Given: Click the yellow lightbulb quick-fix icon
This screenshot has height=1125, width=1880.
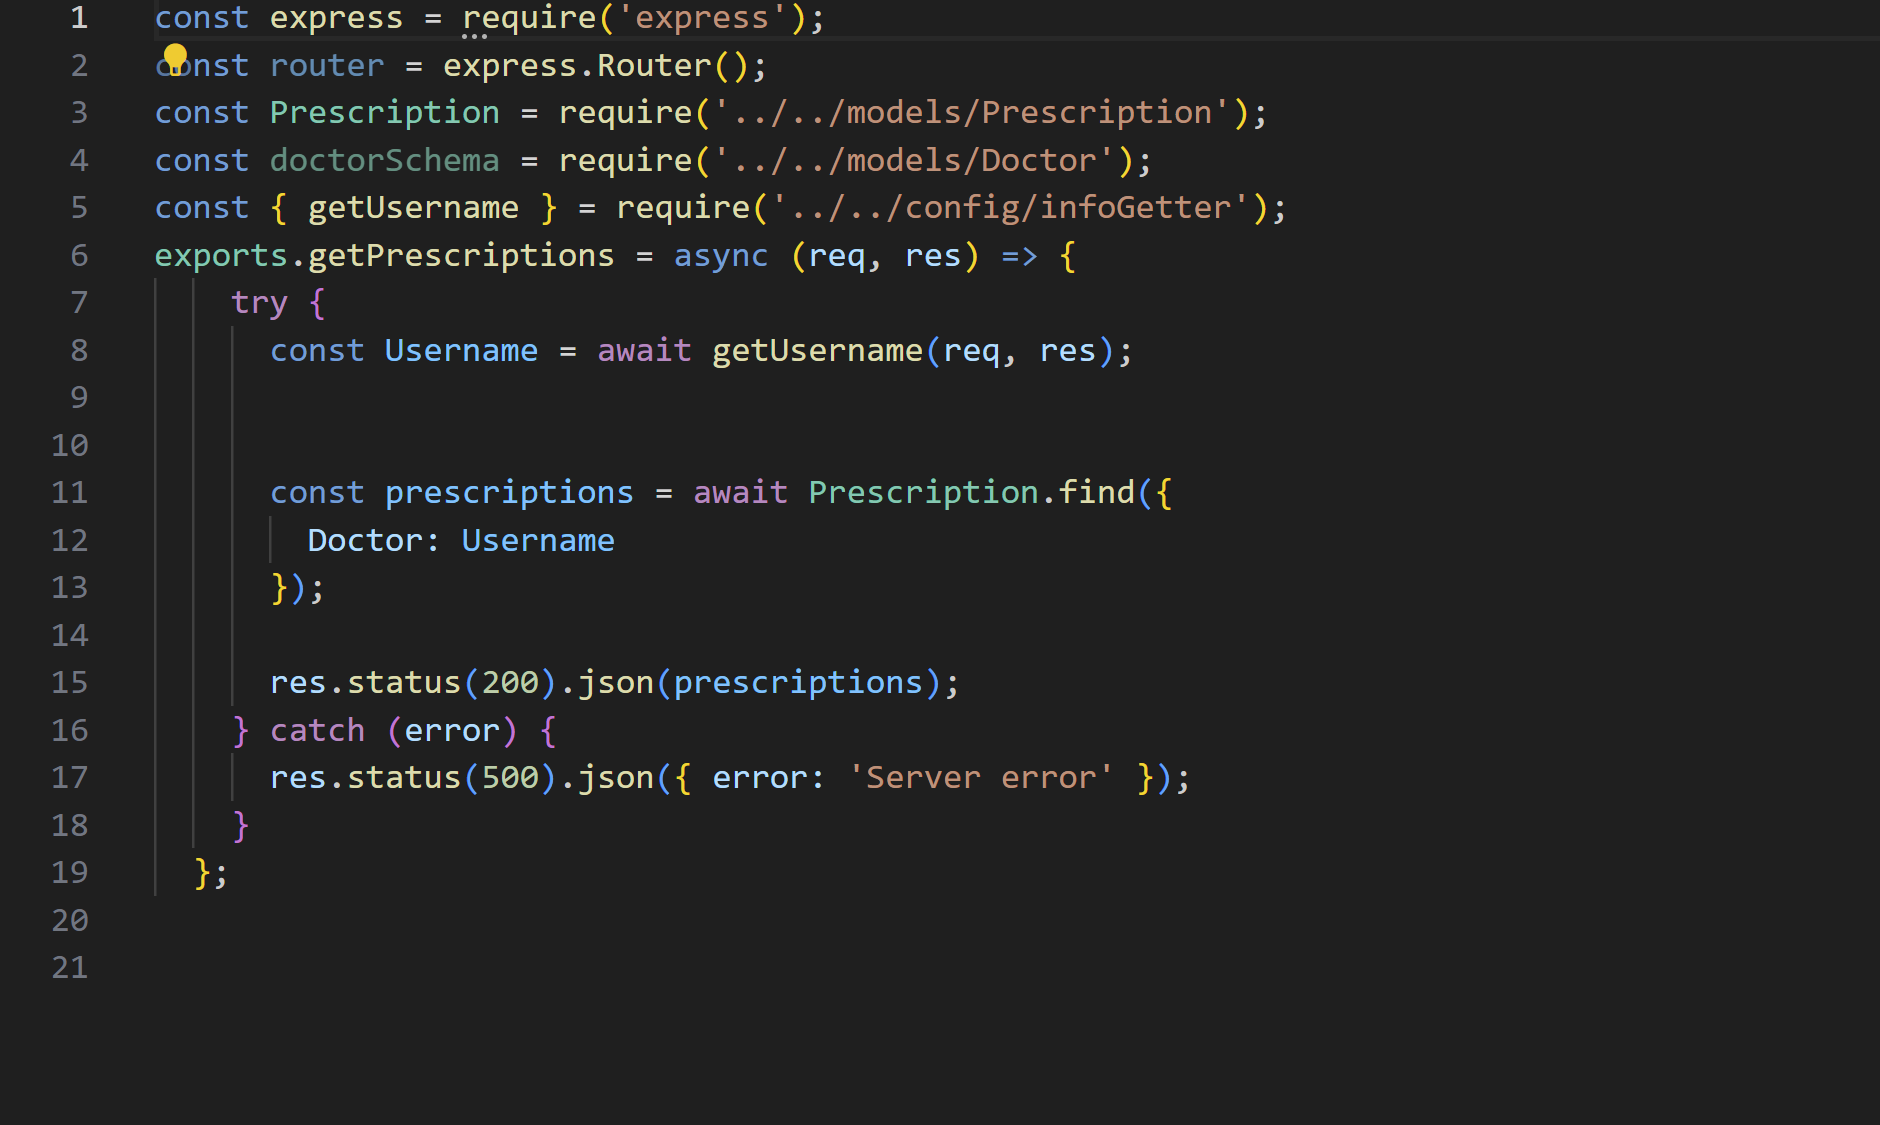Looking at the screenshot, I should [x=175, y=58].
